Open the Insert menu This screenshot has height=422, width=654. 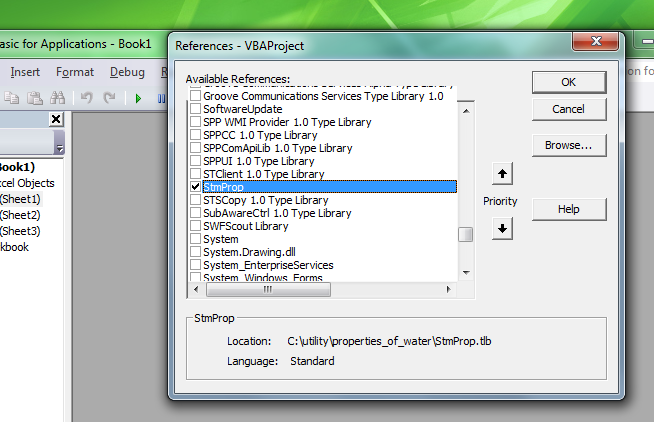click(x=25, y=72)
